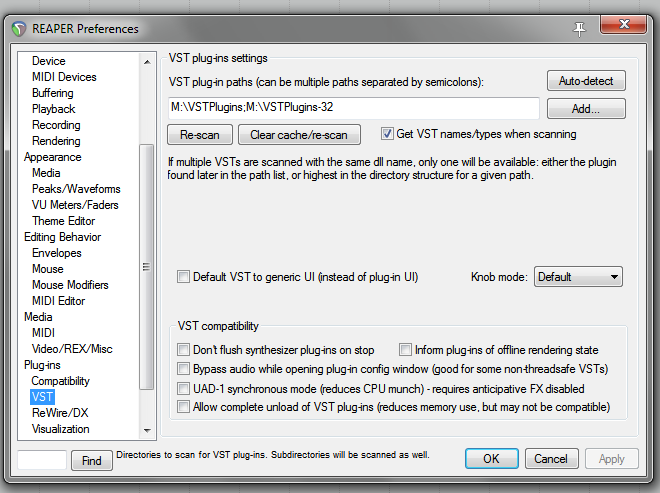Viewport: 660px width, 493px height.
Task: Enable Default VST to generic UI
Action: tap(183, 277)
